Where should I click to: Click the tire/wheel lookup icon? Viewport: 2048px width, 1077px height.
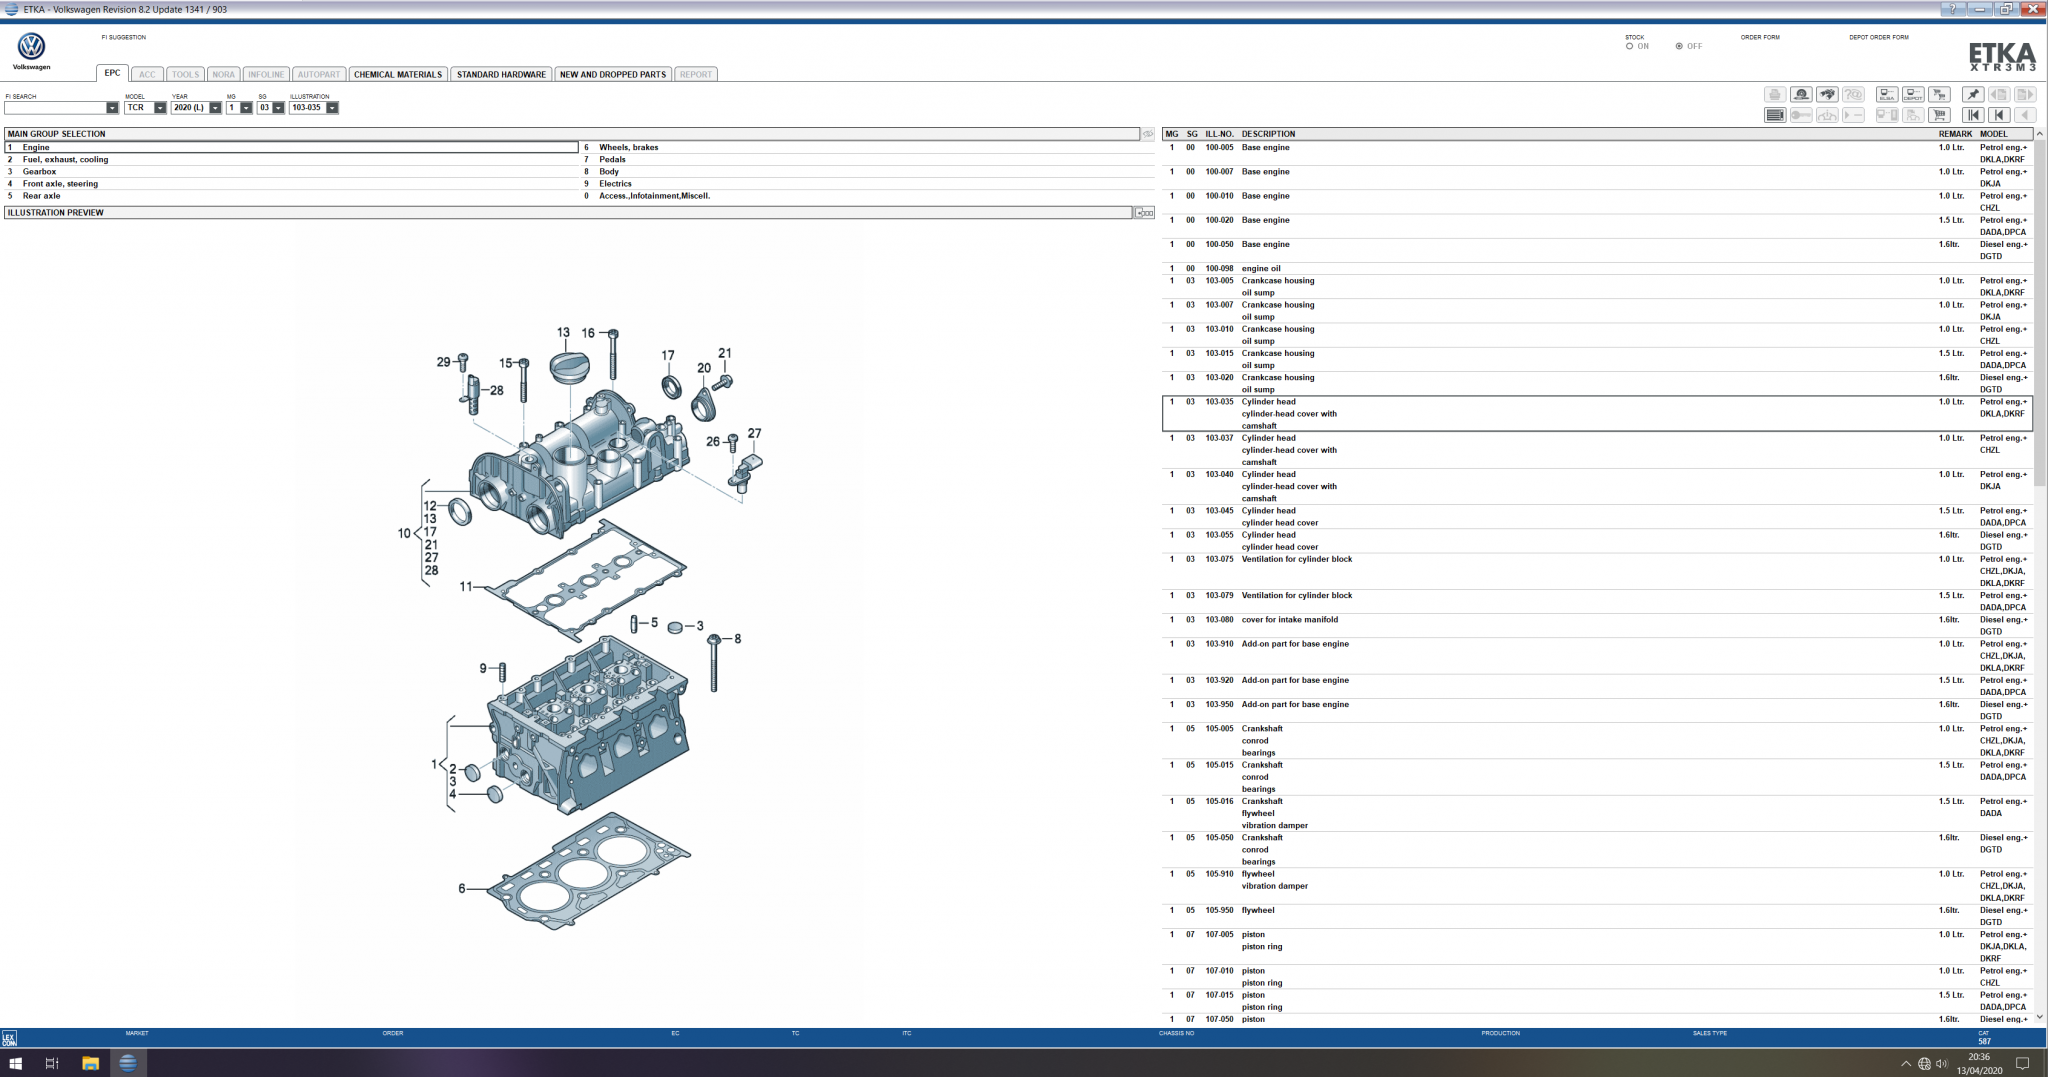tap(1800, 95)
